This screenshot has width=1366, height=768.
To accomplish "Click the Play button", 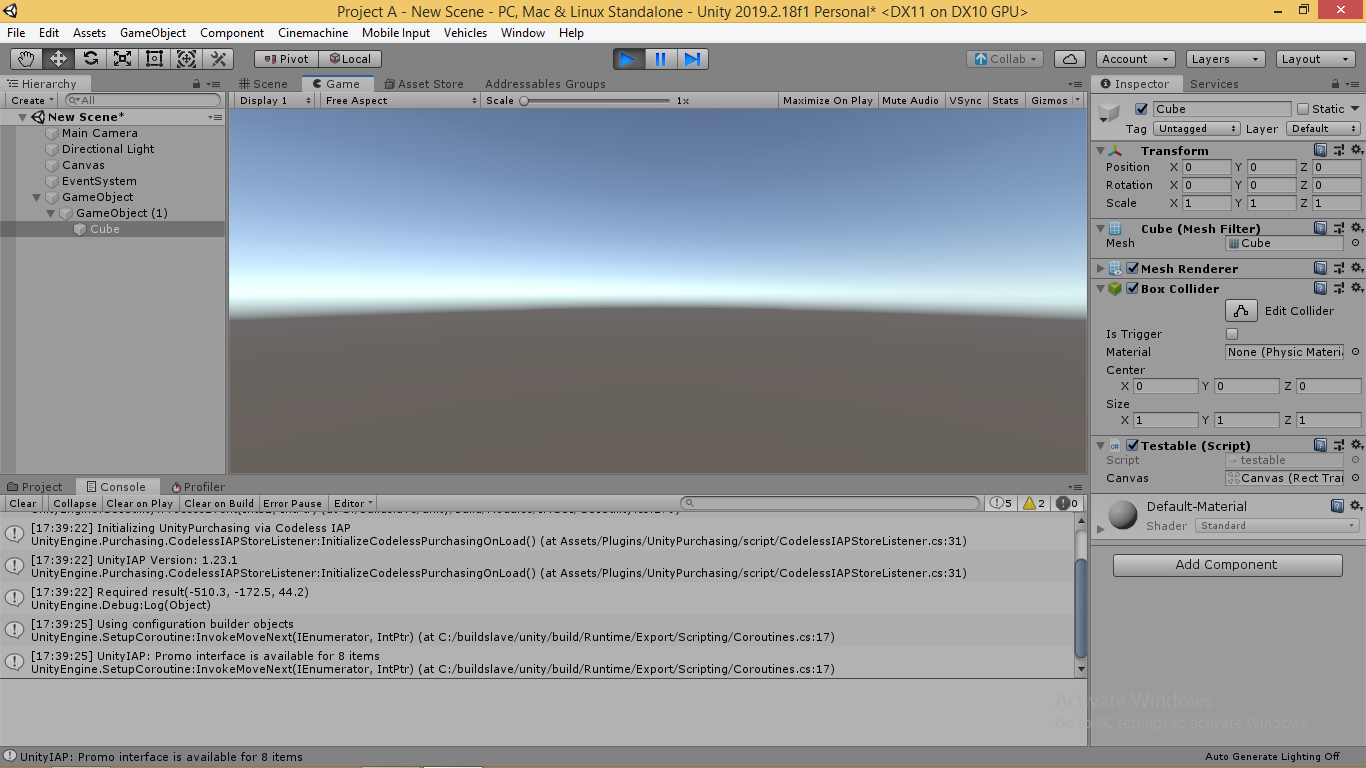I will coord(628,59).
